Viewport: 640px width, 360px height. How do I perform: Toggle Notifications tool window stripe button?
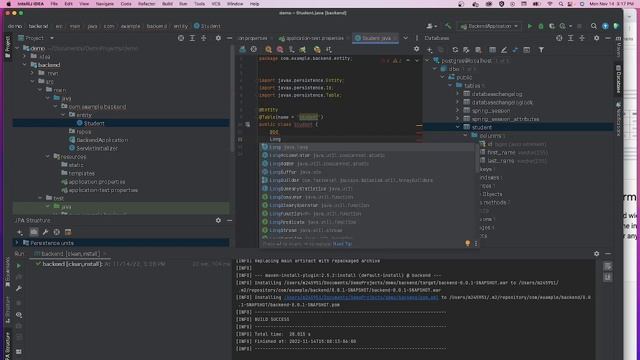click(x=618, y=118)
